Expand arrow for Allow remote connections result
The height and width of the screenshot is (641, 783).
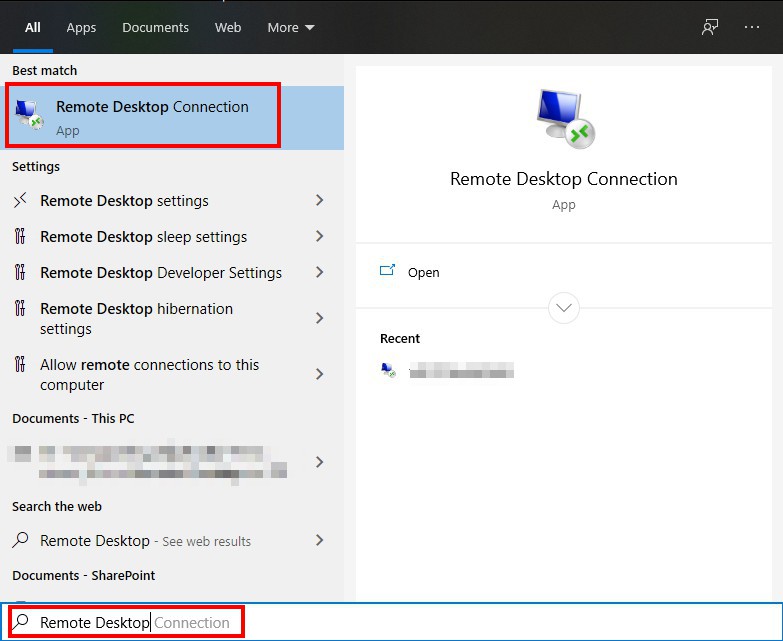[x=320, y=374]
